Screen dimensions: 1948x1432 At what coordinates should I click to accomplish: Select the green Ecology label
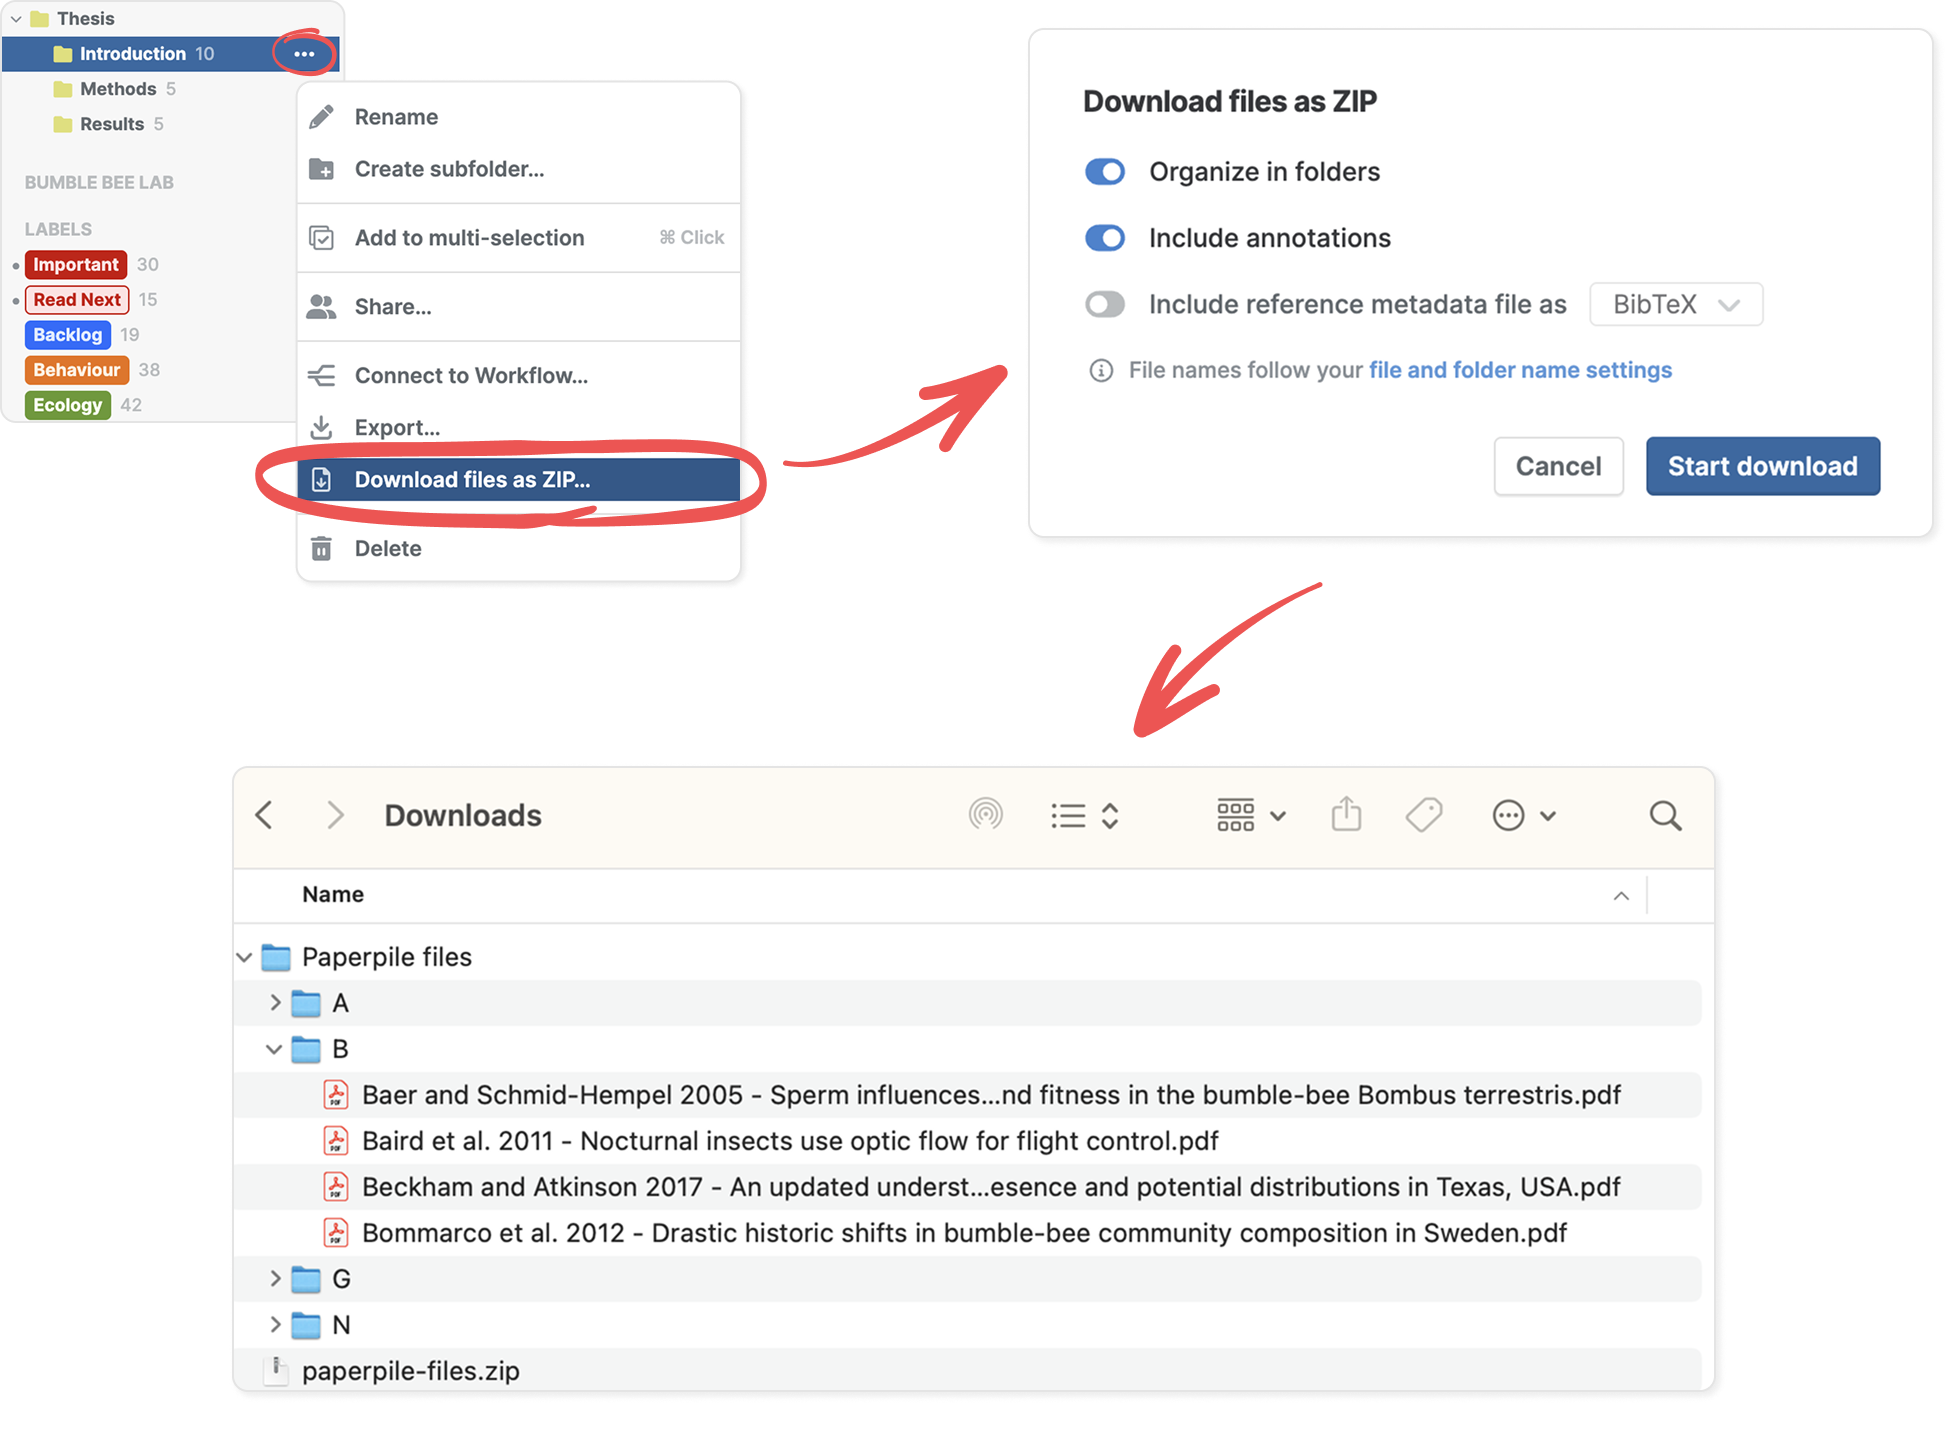(67, 405)
